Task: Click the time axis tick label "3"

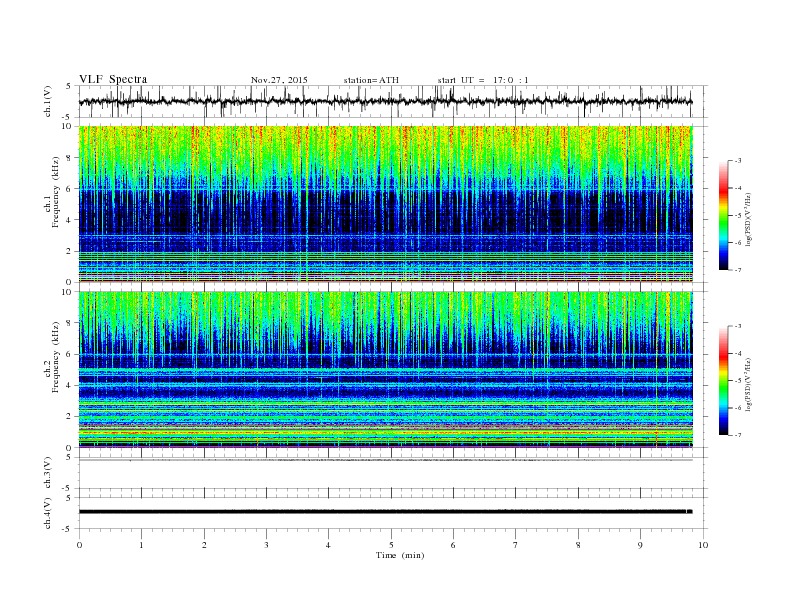Action: (266, 545)
